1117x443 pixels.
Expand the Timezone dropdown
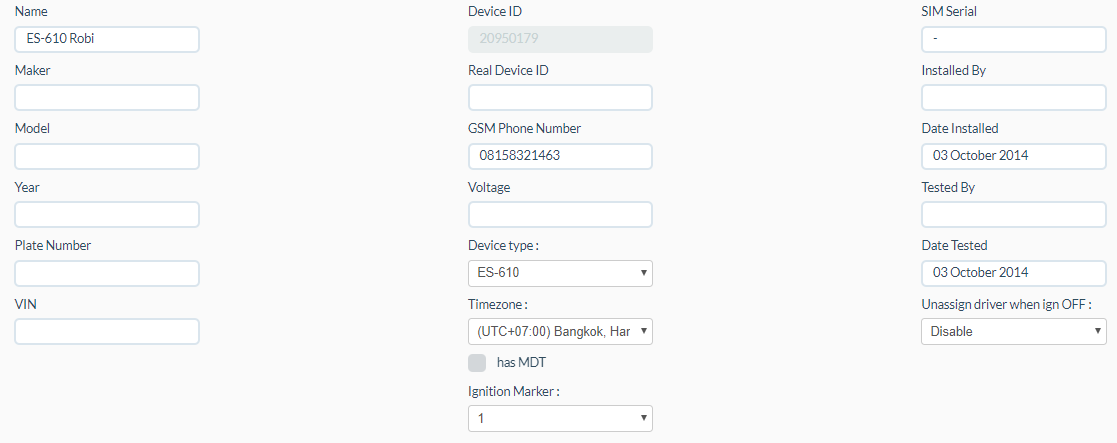[x=560, y=331]
